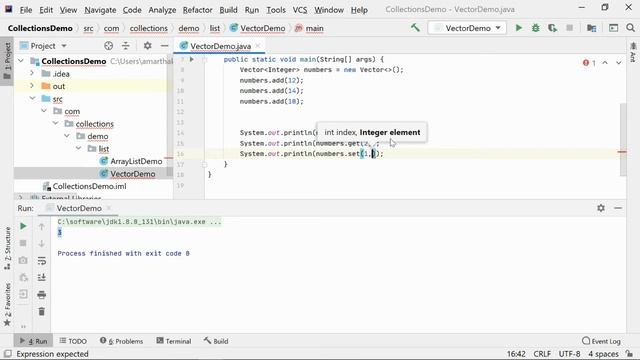The height and width of the screenshot is (360, 640).
Task: Click the Build project hammer icon
Action: tap(415, 28)
